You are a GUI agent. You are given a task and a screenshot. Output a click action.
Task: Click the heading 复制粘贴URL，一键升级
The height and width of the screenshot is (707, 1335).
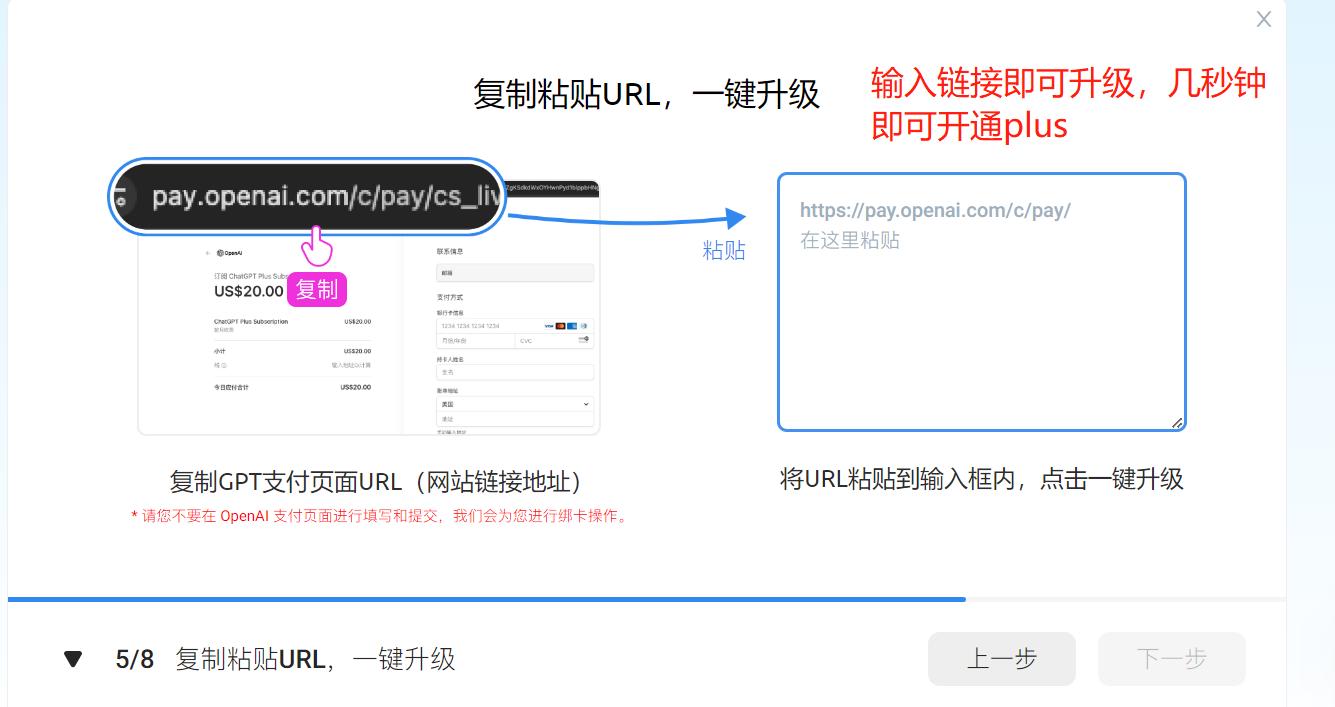pos(646,95)
